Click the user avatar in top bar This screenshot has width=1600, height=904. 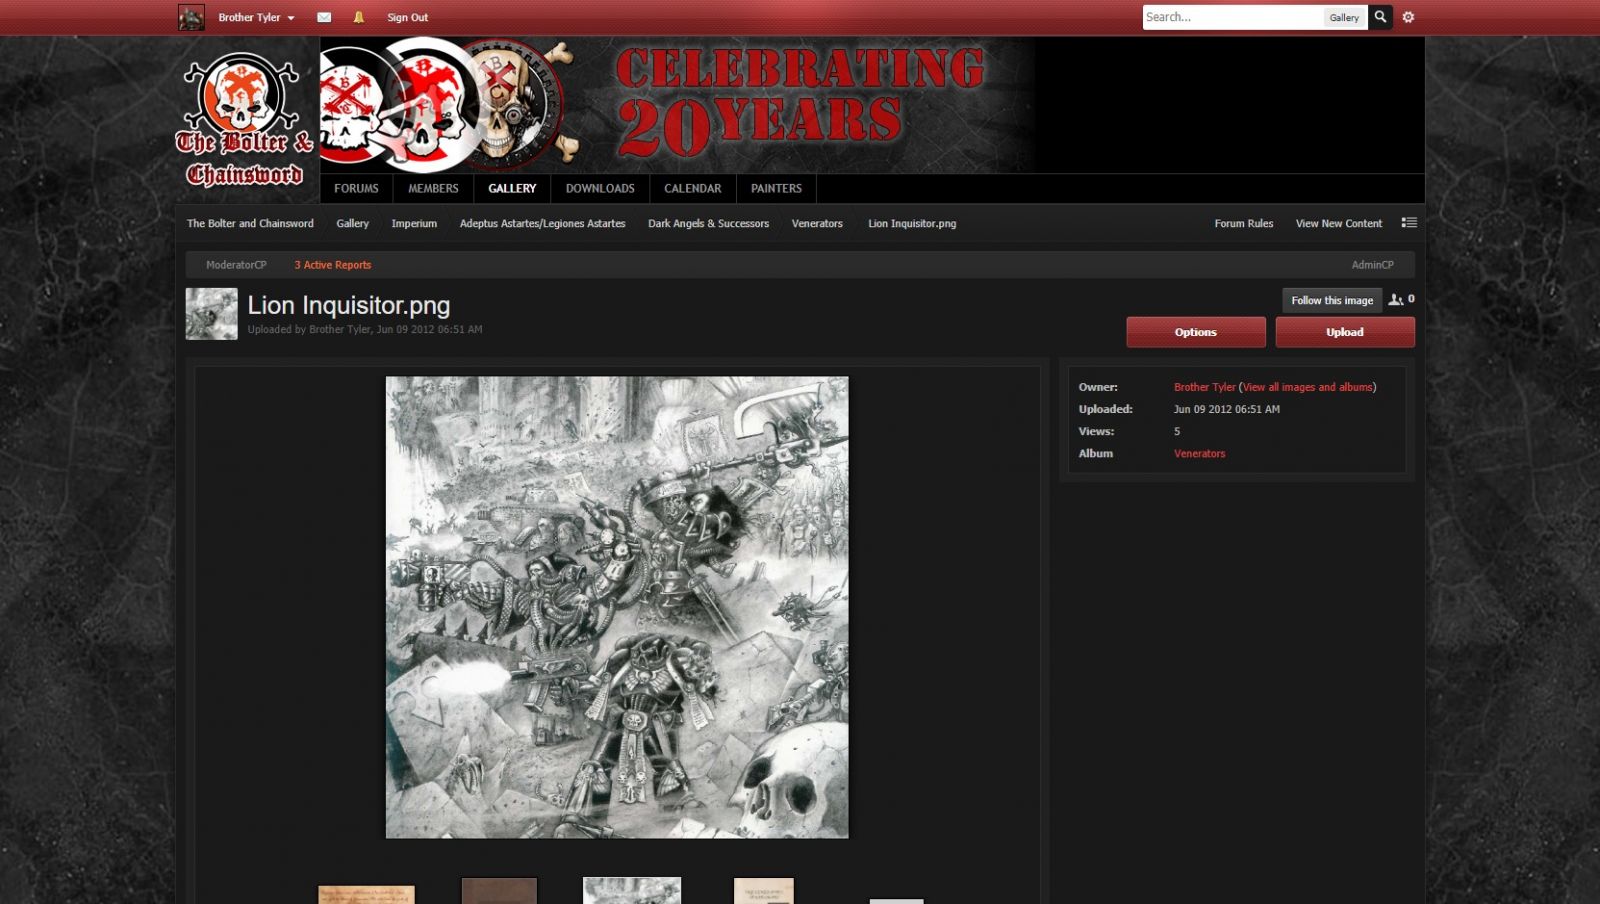tap(191, 17)
